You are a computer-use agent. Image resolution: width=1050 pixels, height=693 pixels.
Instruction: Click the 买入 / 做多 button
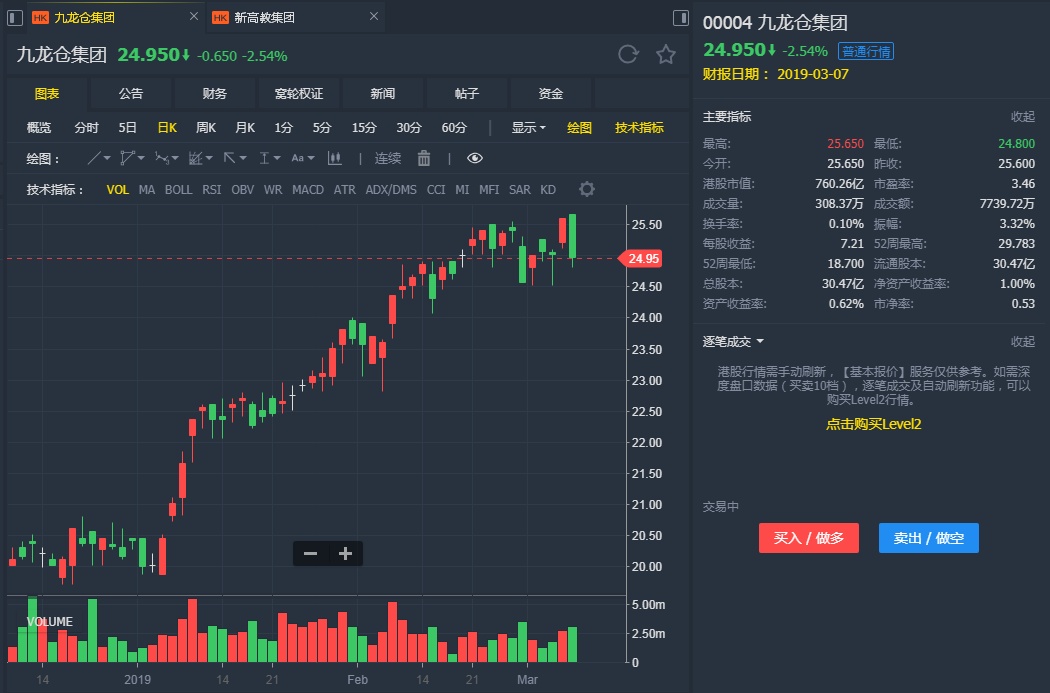[x=808, y=538]
